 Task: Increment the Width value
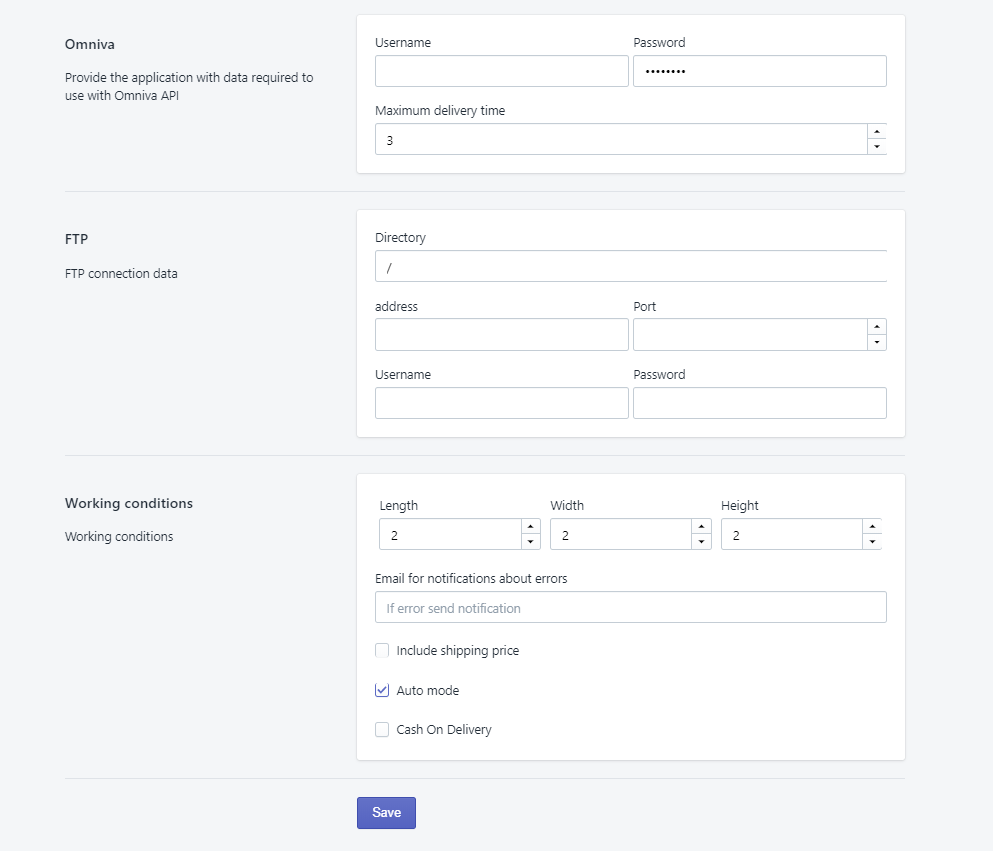tap(702, 526)
